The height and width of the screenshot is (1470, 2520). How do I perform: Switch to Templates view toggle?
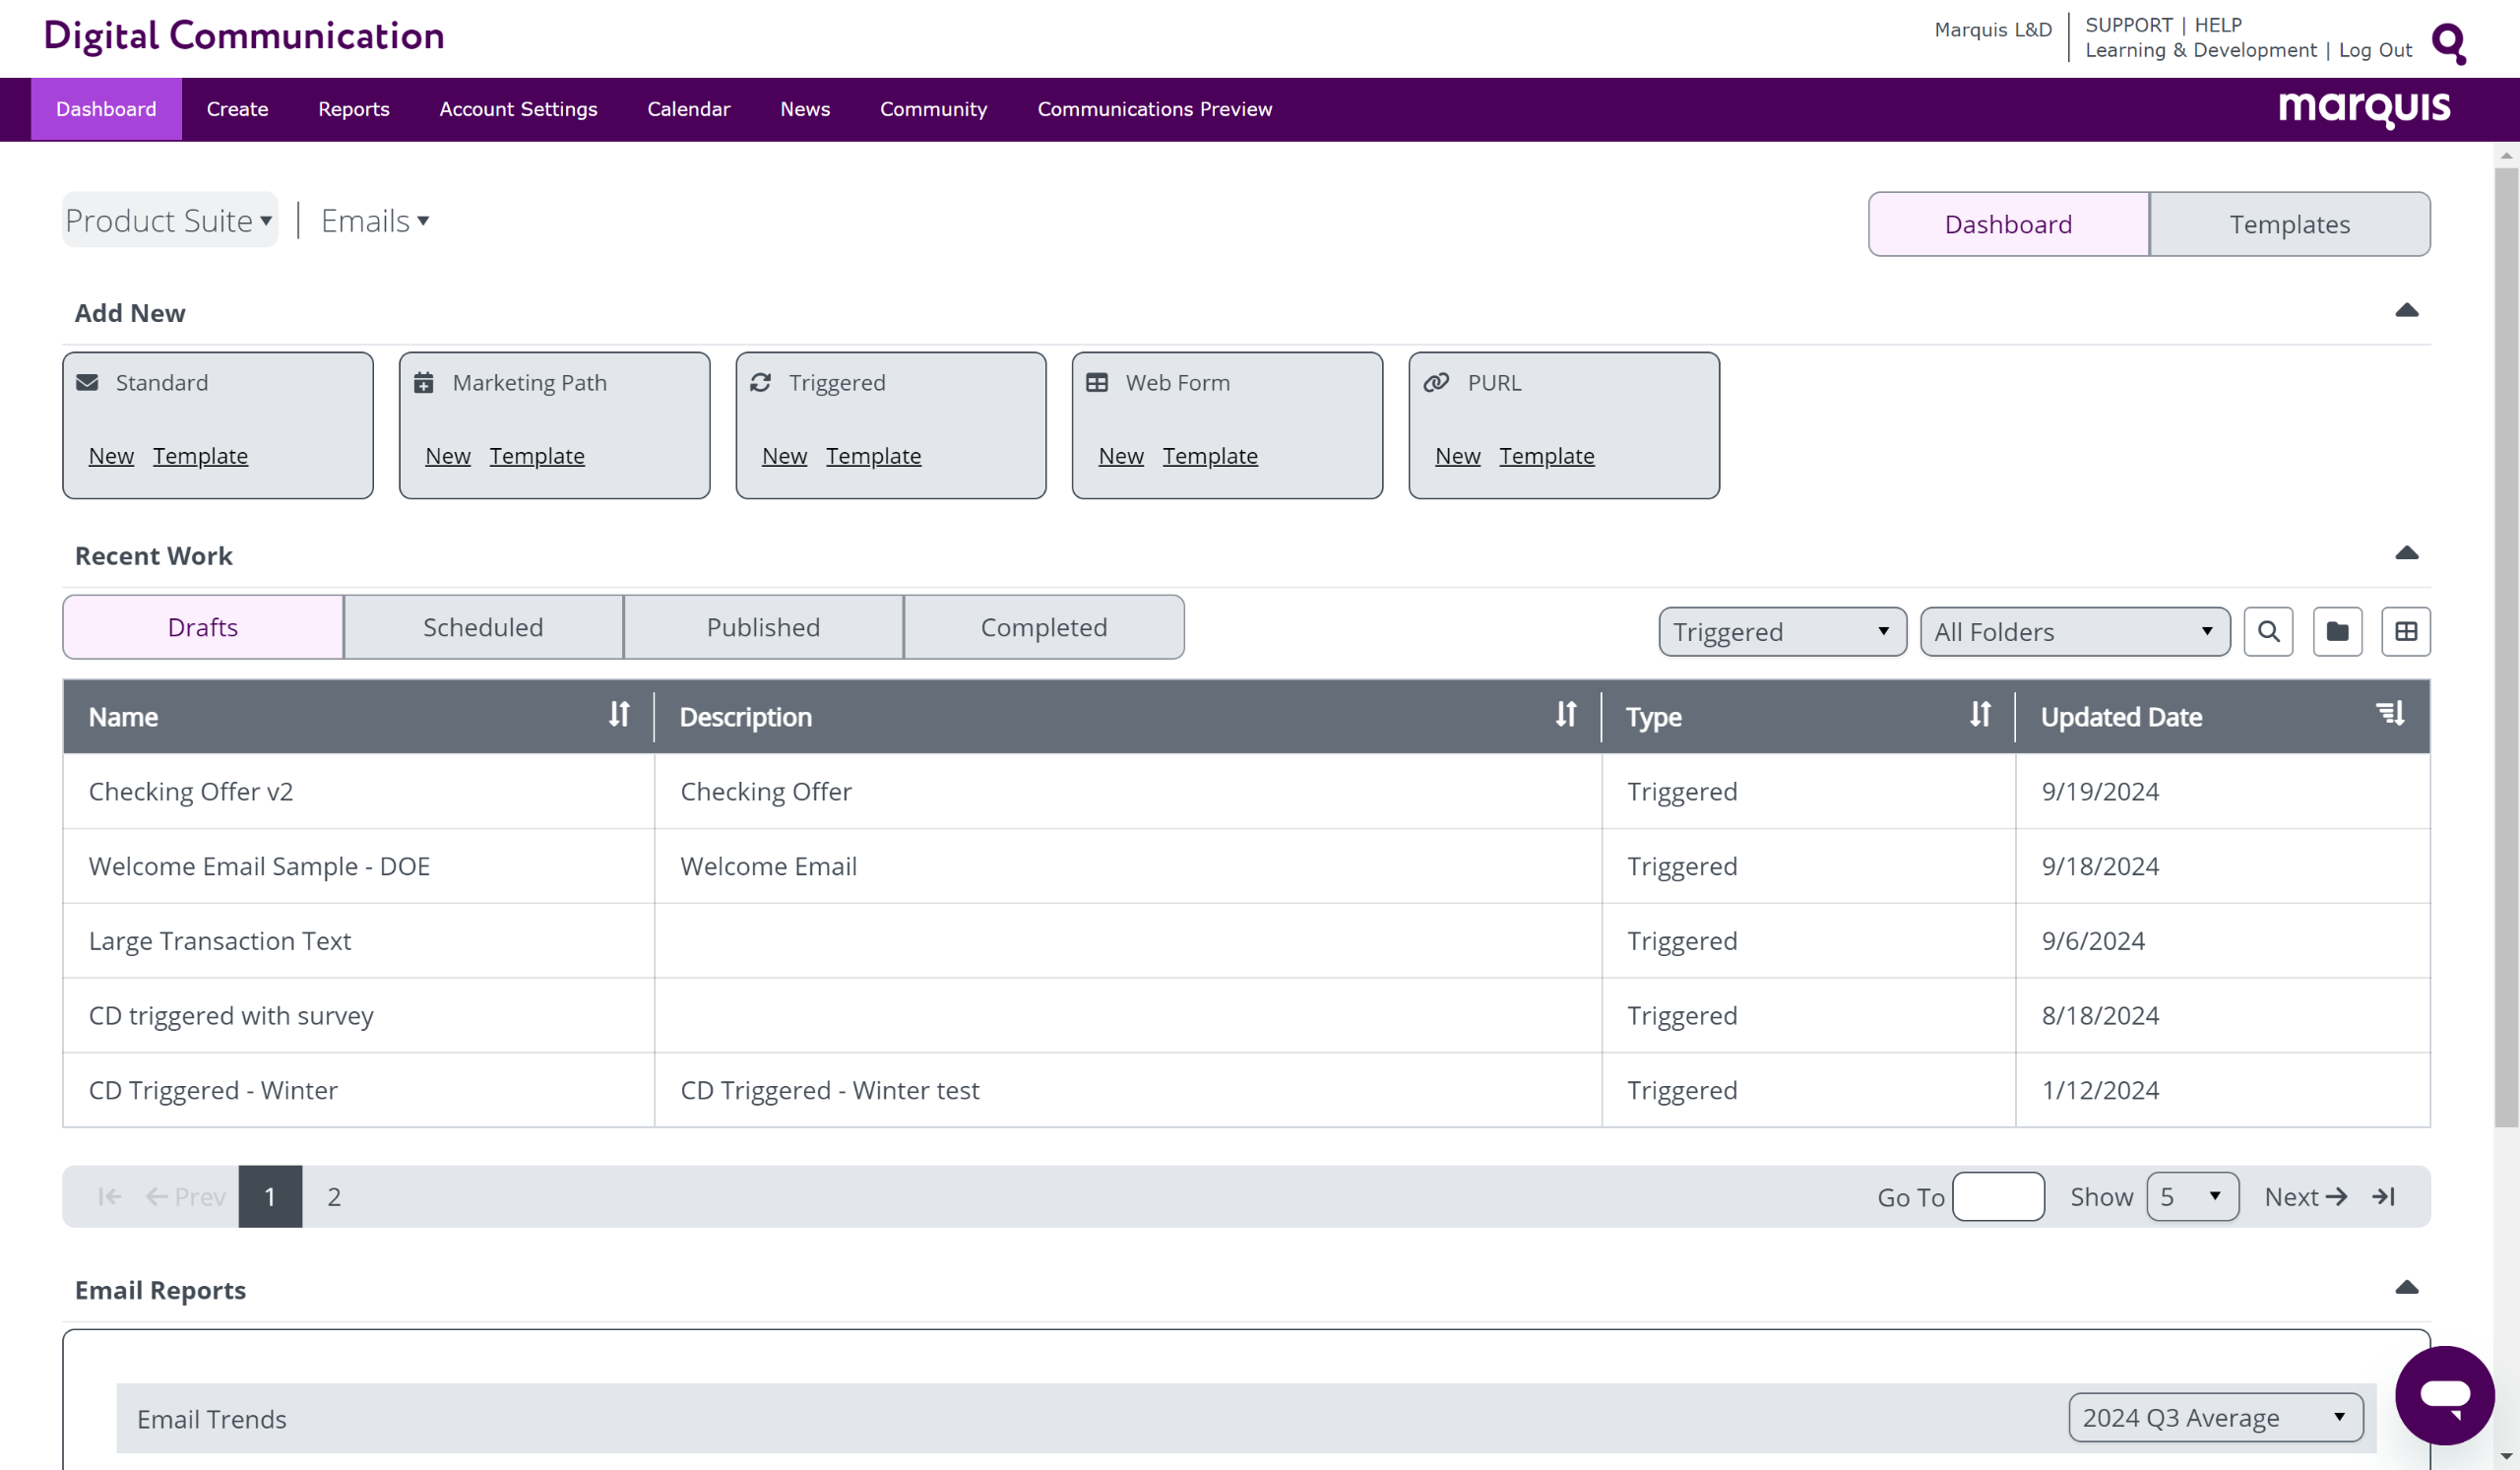click(2289, 224)
